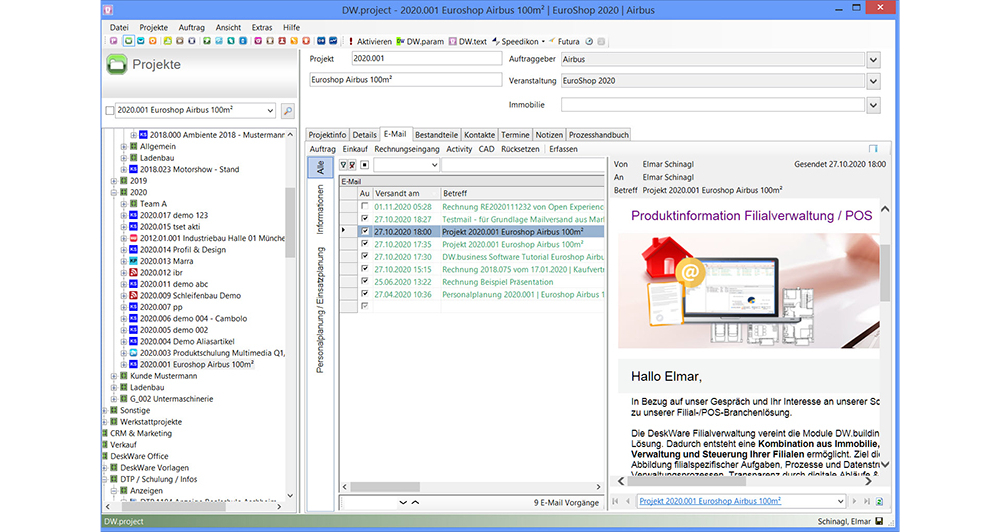Viewport: 1000px width, 532px height.
Task: Click the save disk icon in status bar
Action: (x=878, y=522)
